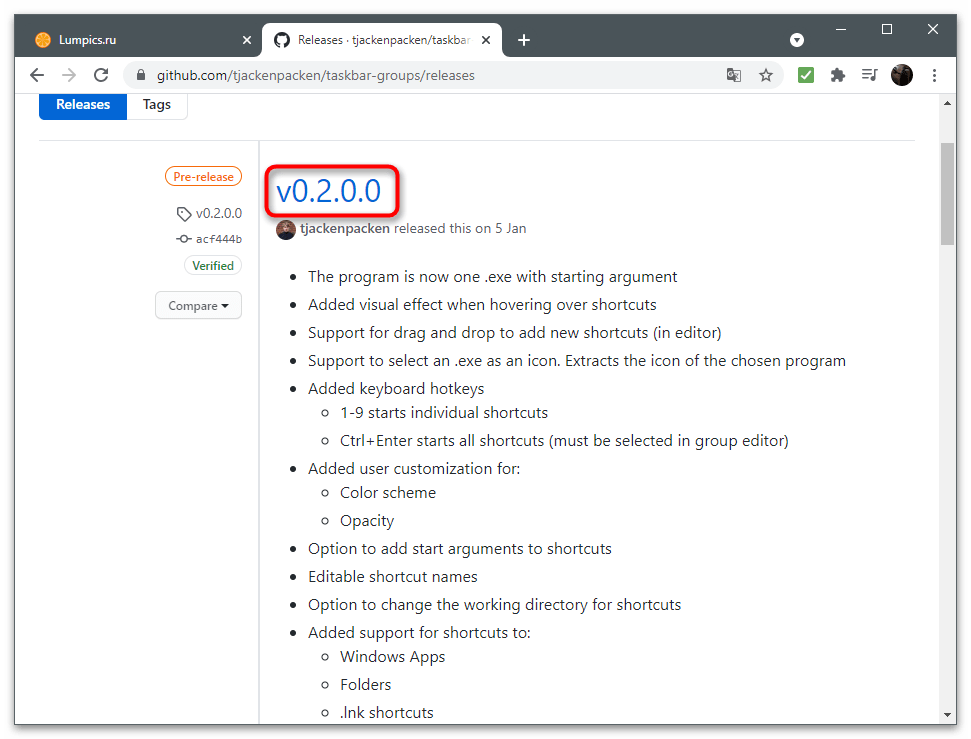Click 'Support to select an .exe as an icon' line

coord(577,361)
